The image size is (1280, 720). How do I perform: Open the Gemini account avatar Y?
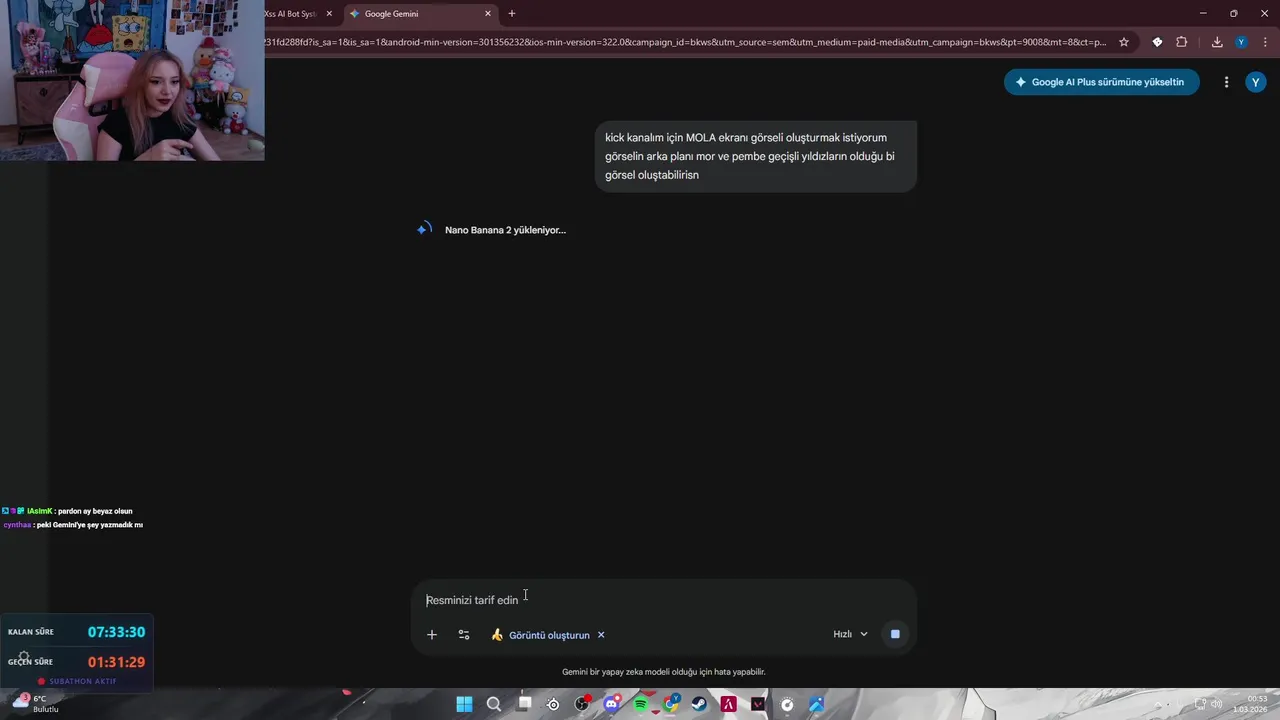(x=1256, y=82)
